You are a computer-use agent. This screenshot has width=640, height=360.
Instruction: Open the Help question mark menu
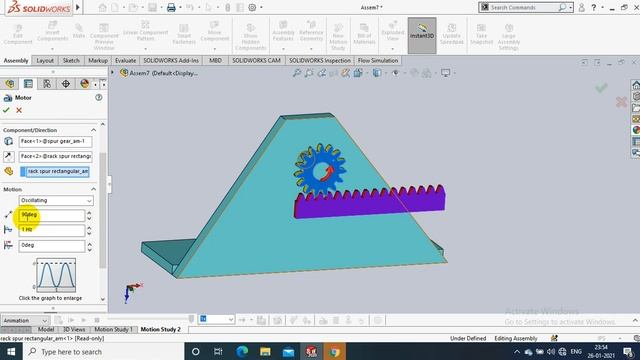tap(594, 7)
